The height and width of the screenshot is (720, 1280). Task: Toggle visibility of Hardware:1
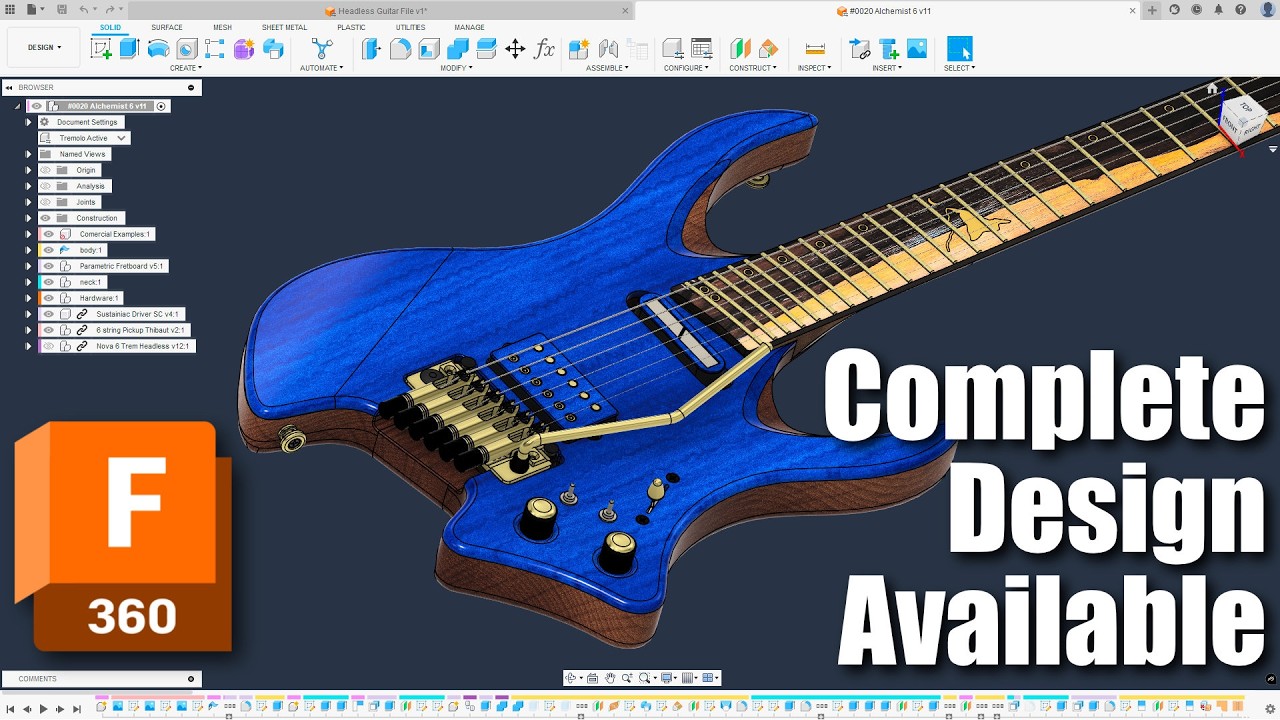point(48,298)
